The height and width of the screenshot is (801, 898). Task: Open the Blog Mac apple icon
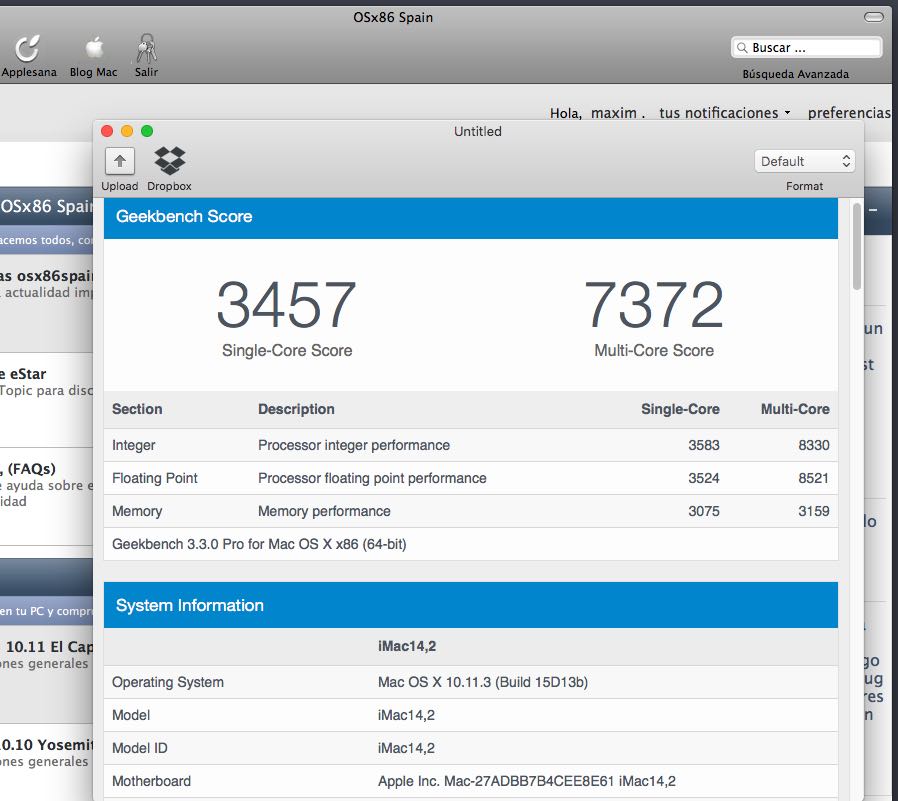point(94,48)
